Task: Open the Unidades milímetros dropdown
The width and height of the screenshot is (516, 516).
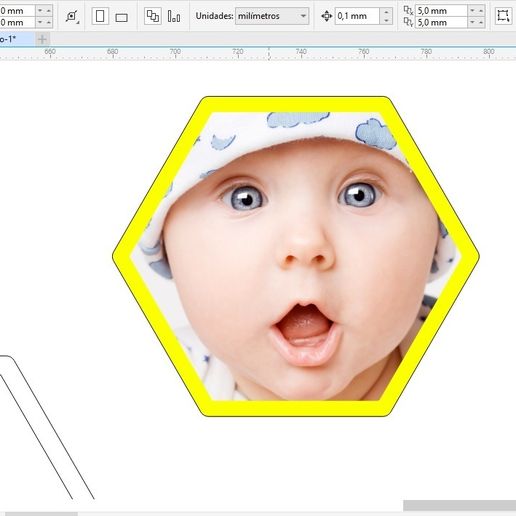Action: click(x=272, y=16)
